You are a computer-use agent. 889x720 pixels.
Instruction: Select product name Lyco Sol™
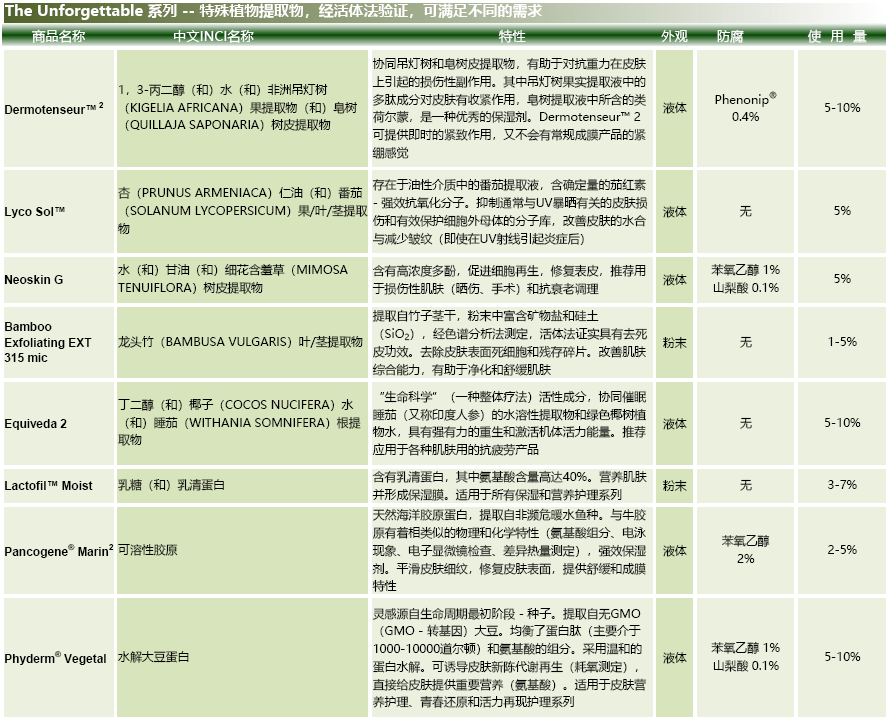[35, 211]
